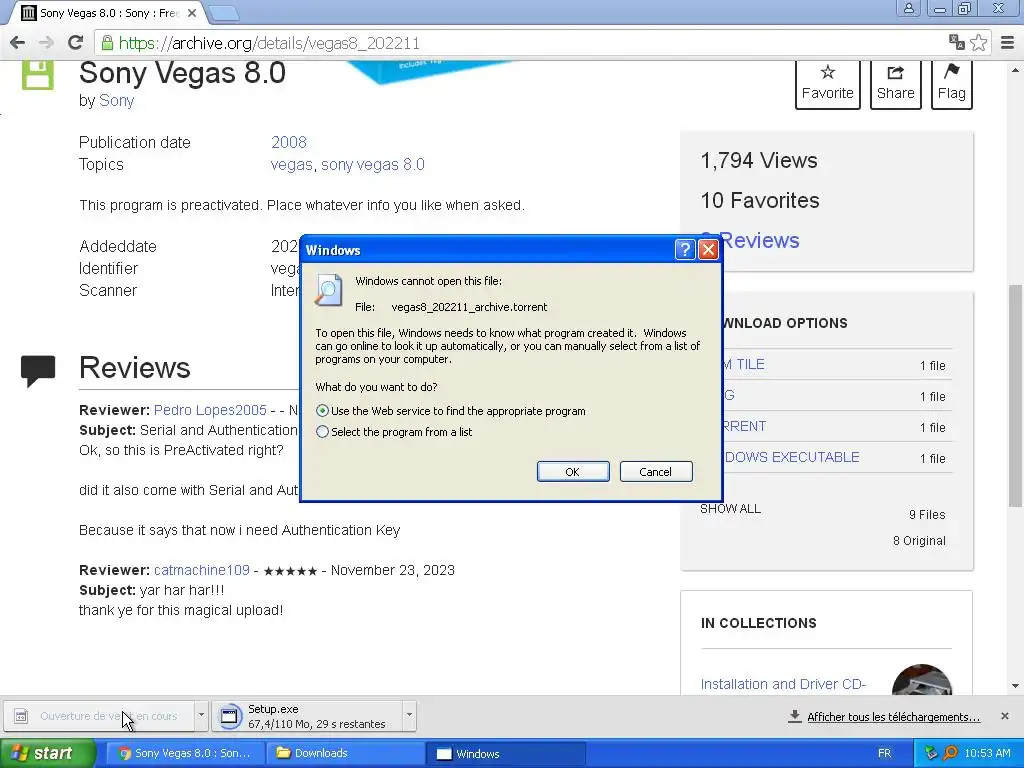Open the 'sony vegas 8.0' topic link
The height and width of the screenshot is (768, 1024).
pos(372,165)
